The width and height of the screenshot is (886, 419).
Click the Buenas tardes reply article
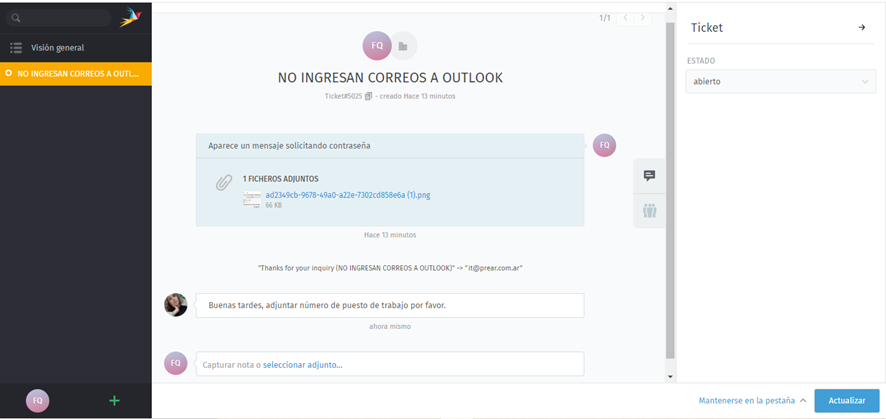390,305
